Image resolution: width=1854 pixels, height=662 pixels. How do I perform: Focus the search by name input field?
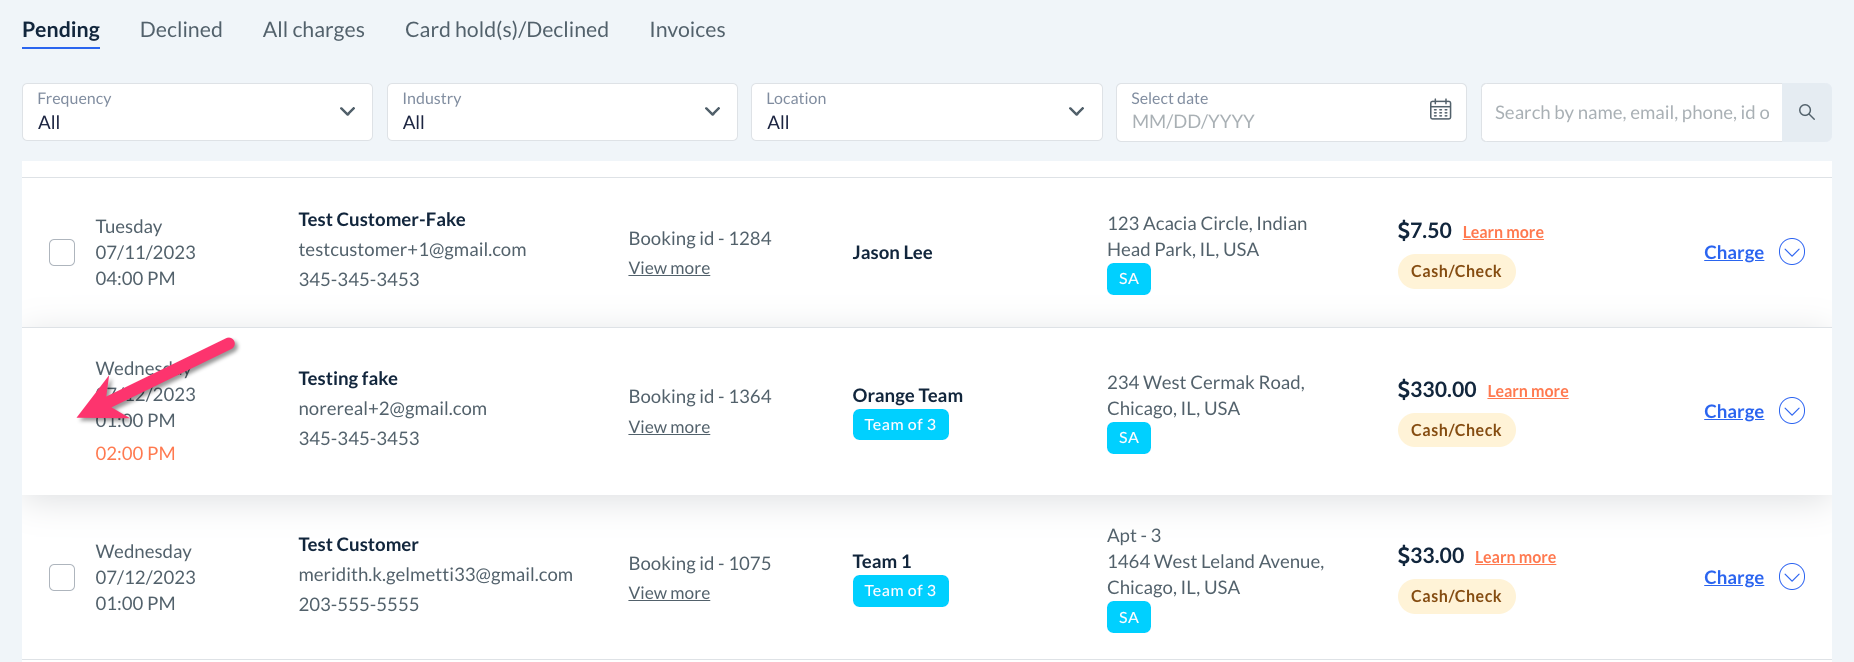tap(1631, 112)
